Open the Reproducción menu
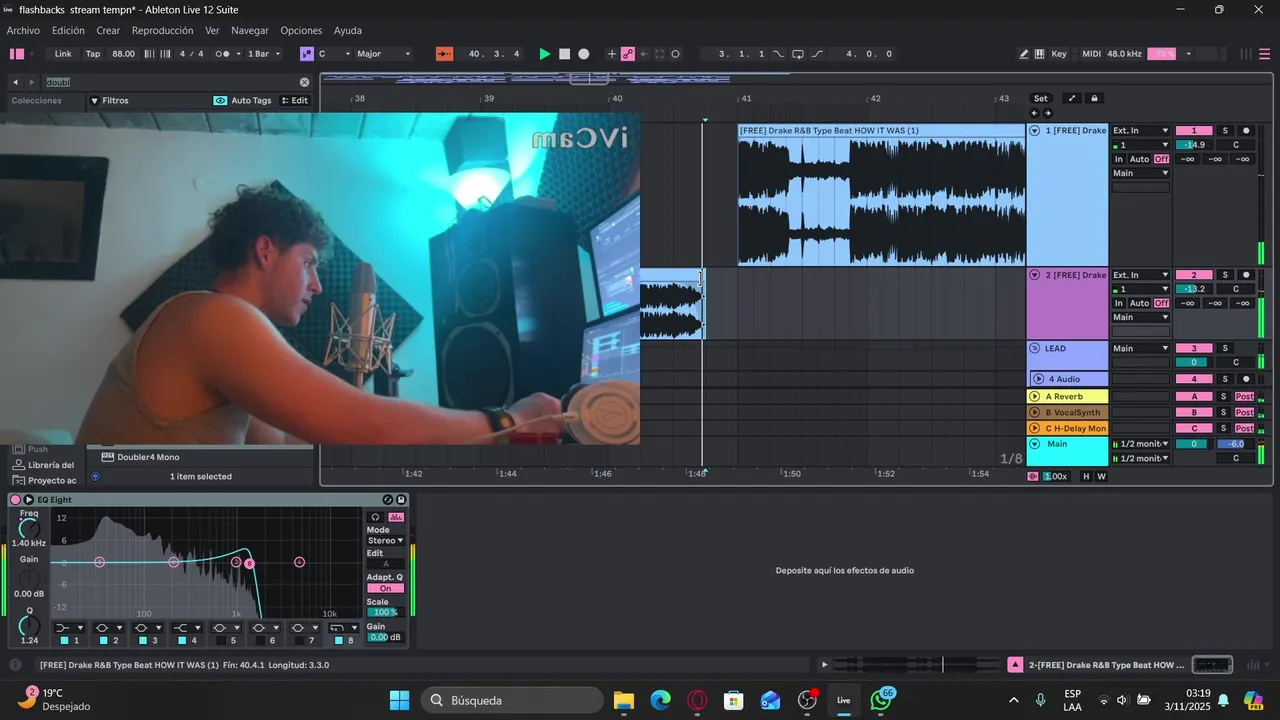 162,30
